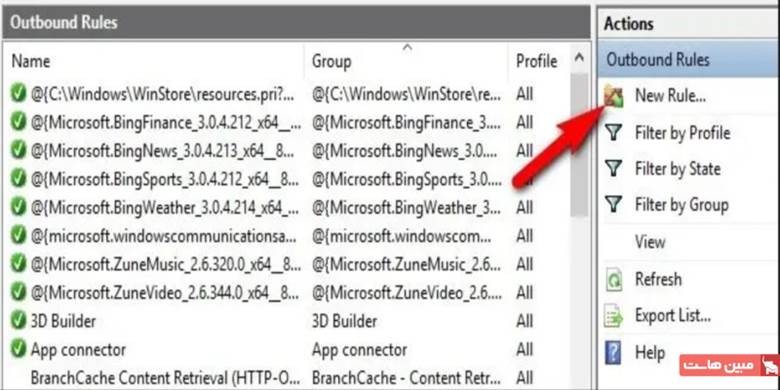
Task: Click green check icon of windowscommunications rule
Action: click(x=18, y=235)
